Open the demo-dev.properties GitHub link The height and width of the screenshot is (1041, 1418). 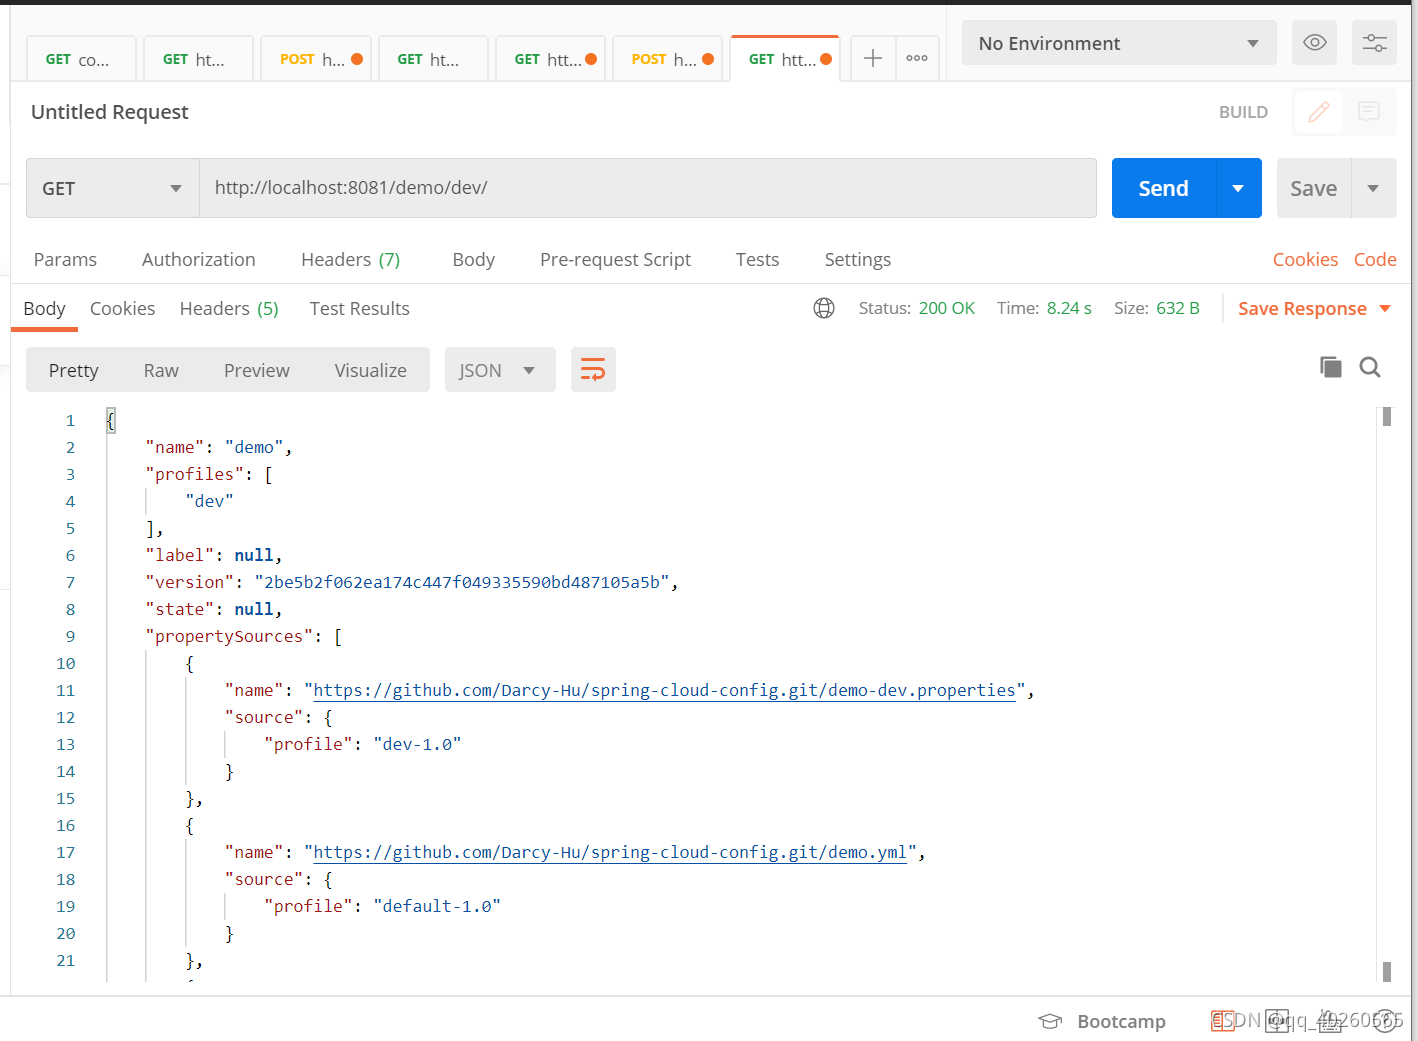[x=665, y=690]
